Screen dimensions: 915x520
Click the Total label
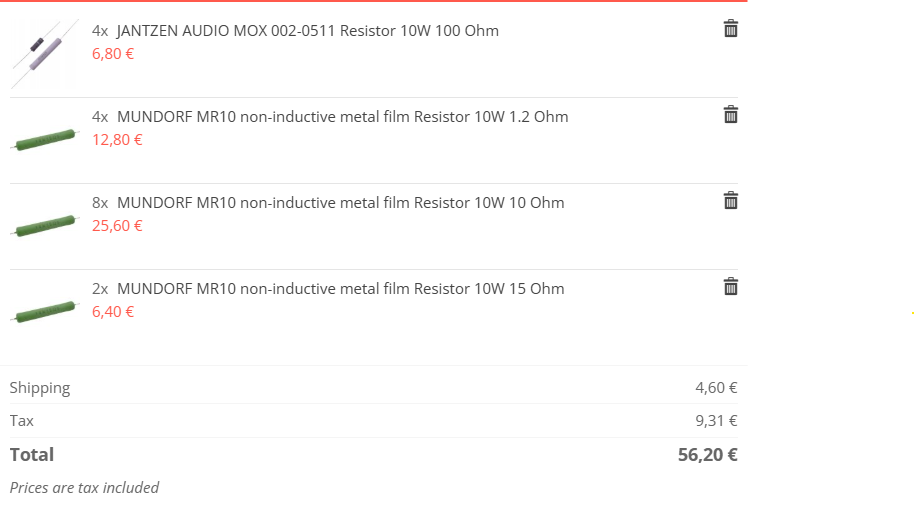(x=32, y=455)
